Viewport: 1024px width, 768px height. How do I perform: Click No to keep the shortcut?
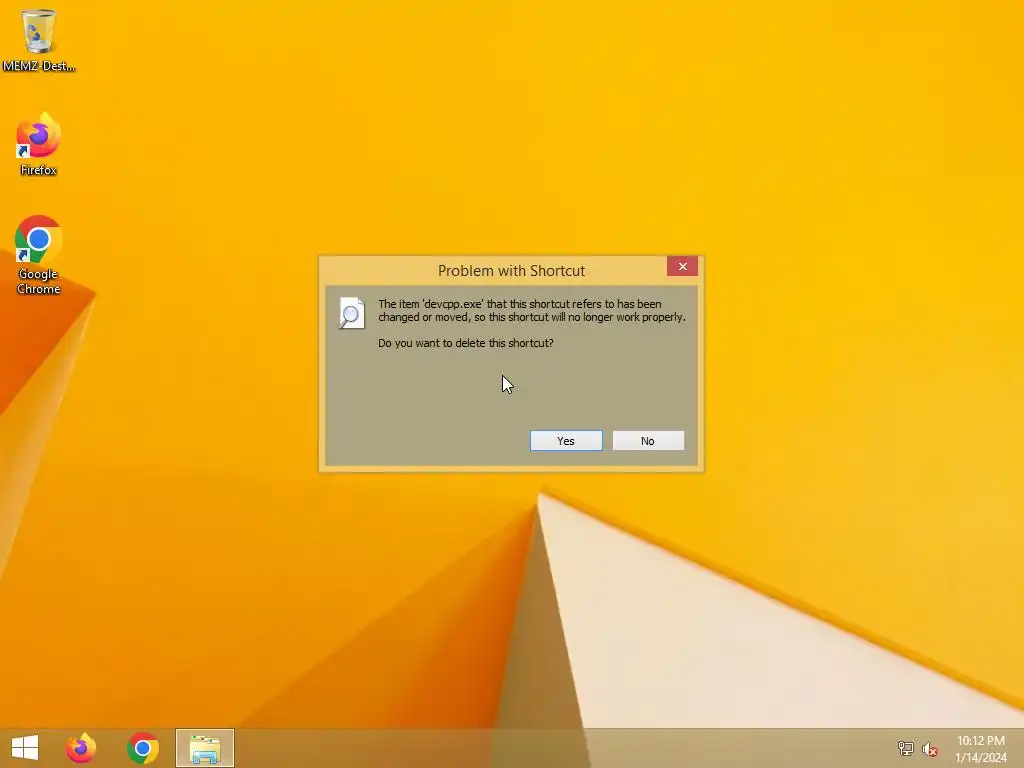[648, 441]
